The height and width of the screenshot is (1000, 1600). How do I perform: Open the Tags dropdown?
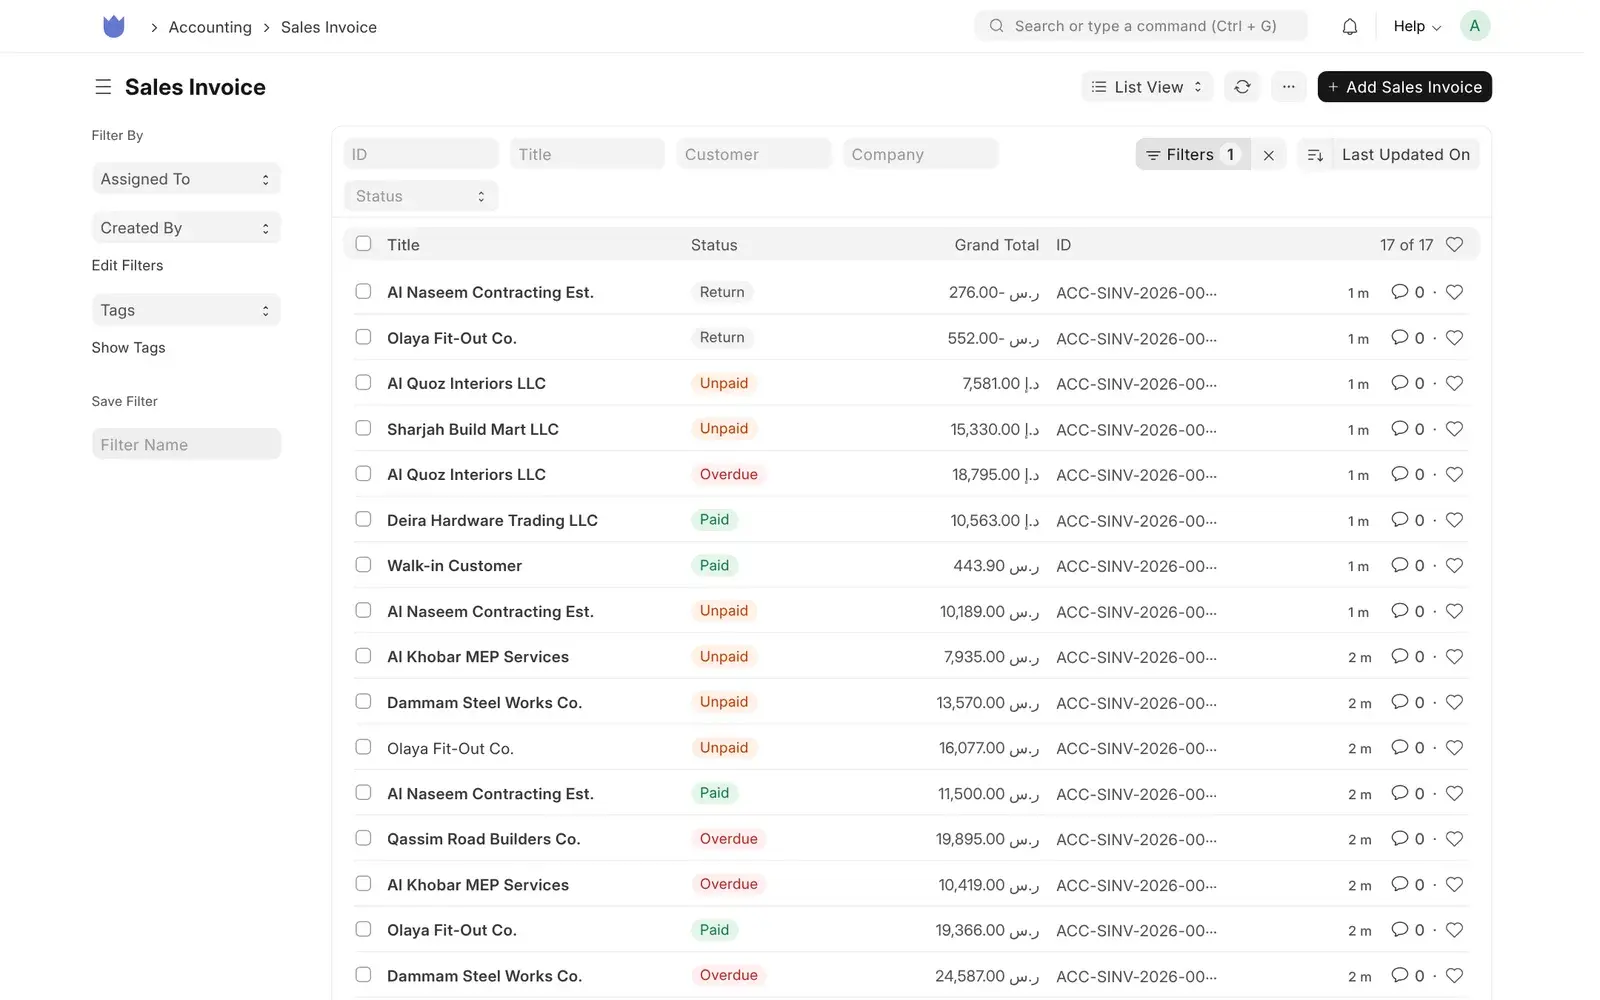186,310
